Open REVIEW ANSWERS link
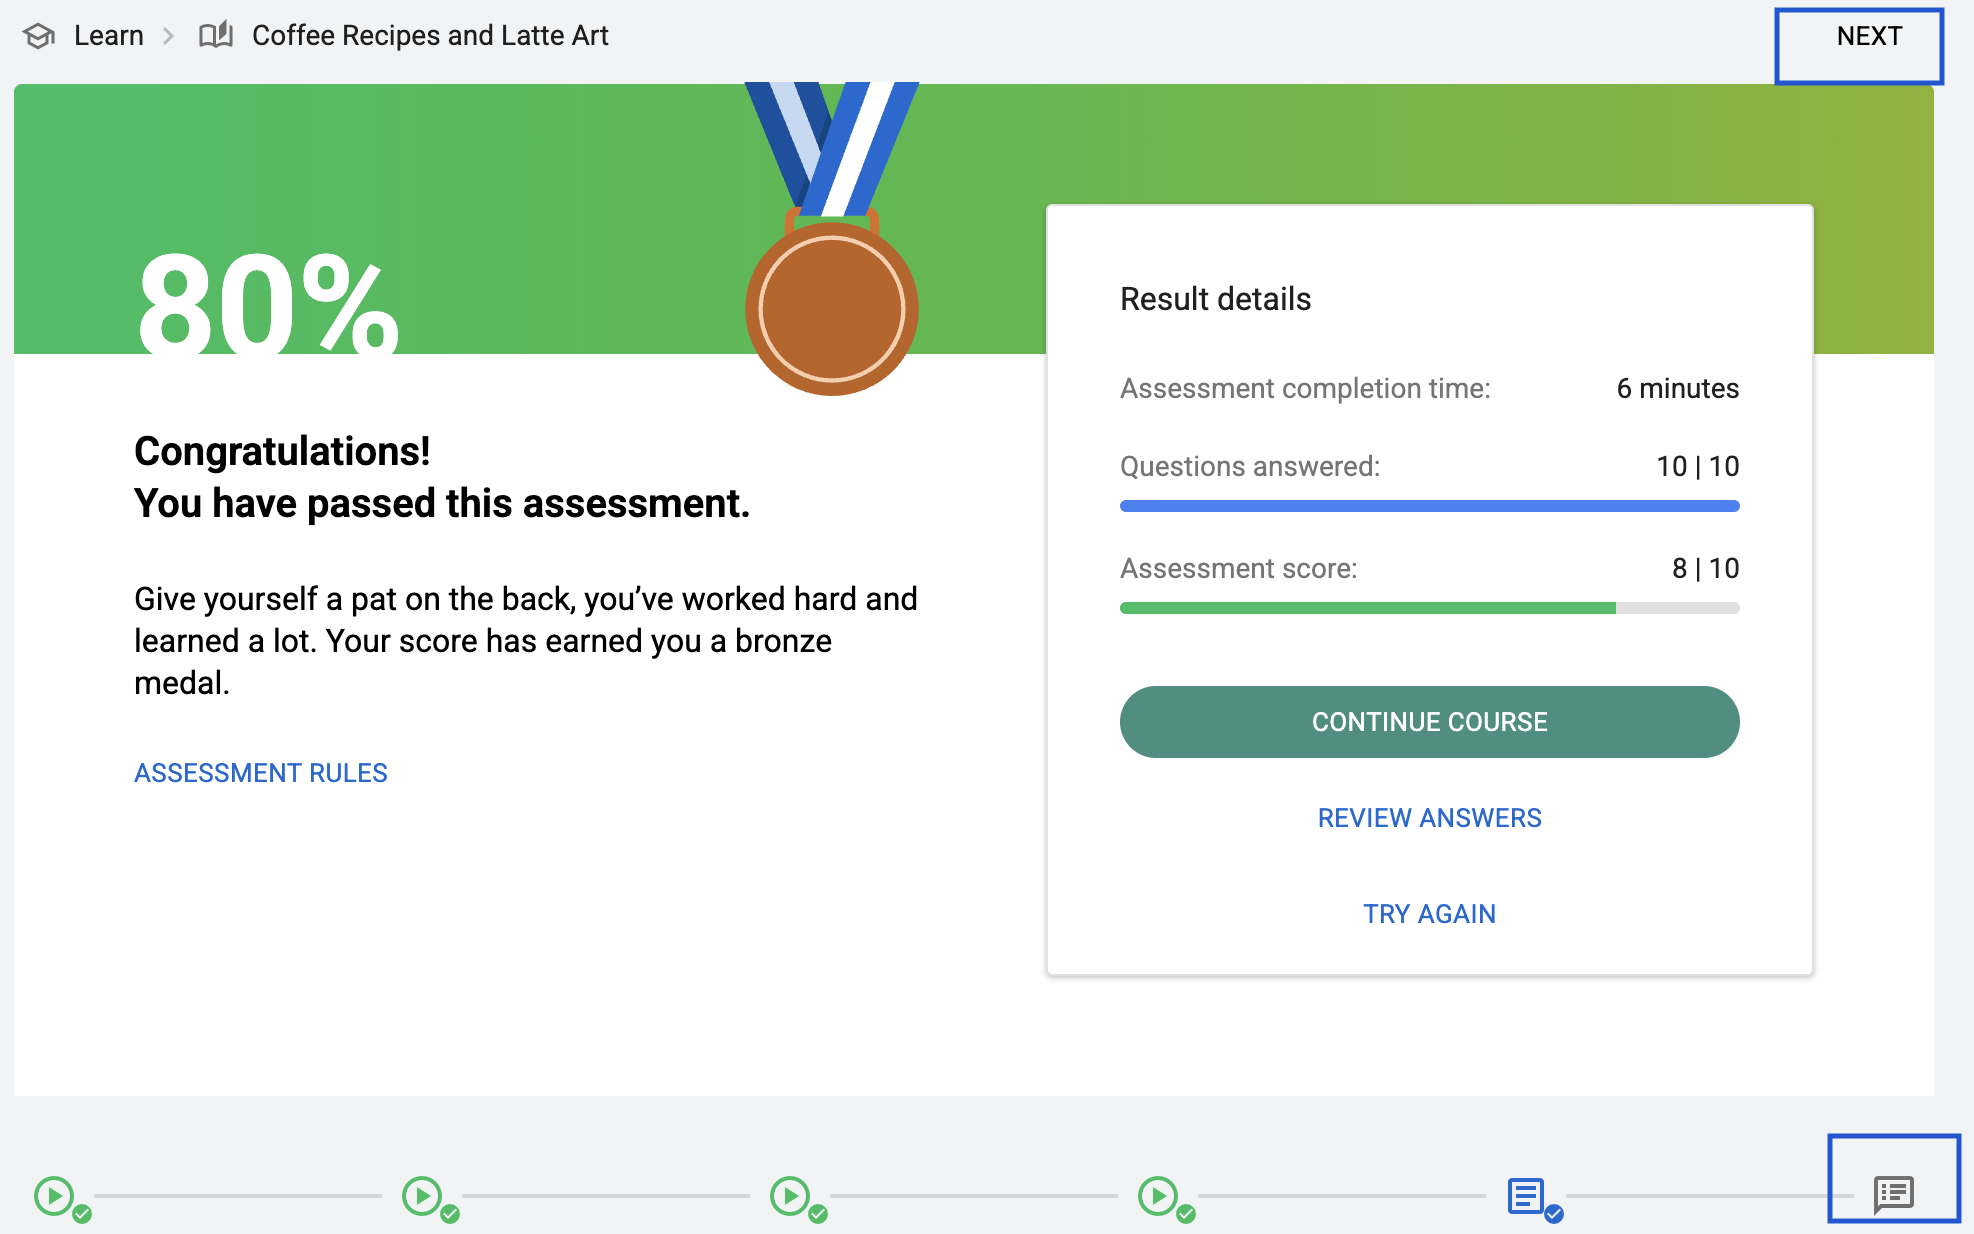Viewport: 1974px width, 1234px height. [x=1429, y=818]
